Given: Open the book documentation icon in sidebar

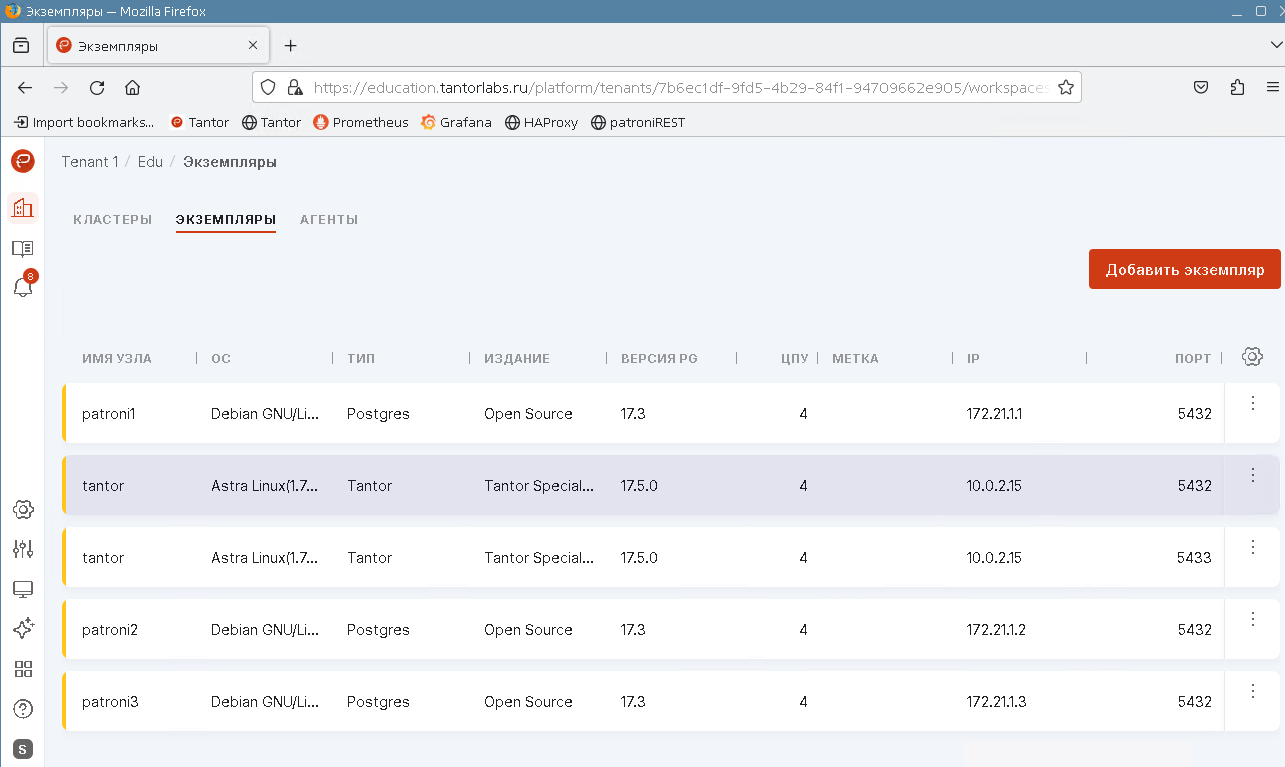Looking at the screenshot, I should 22,248.
